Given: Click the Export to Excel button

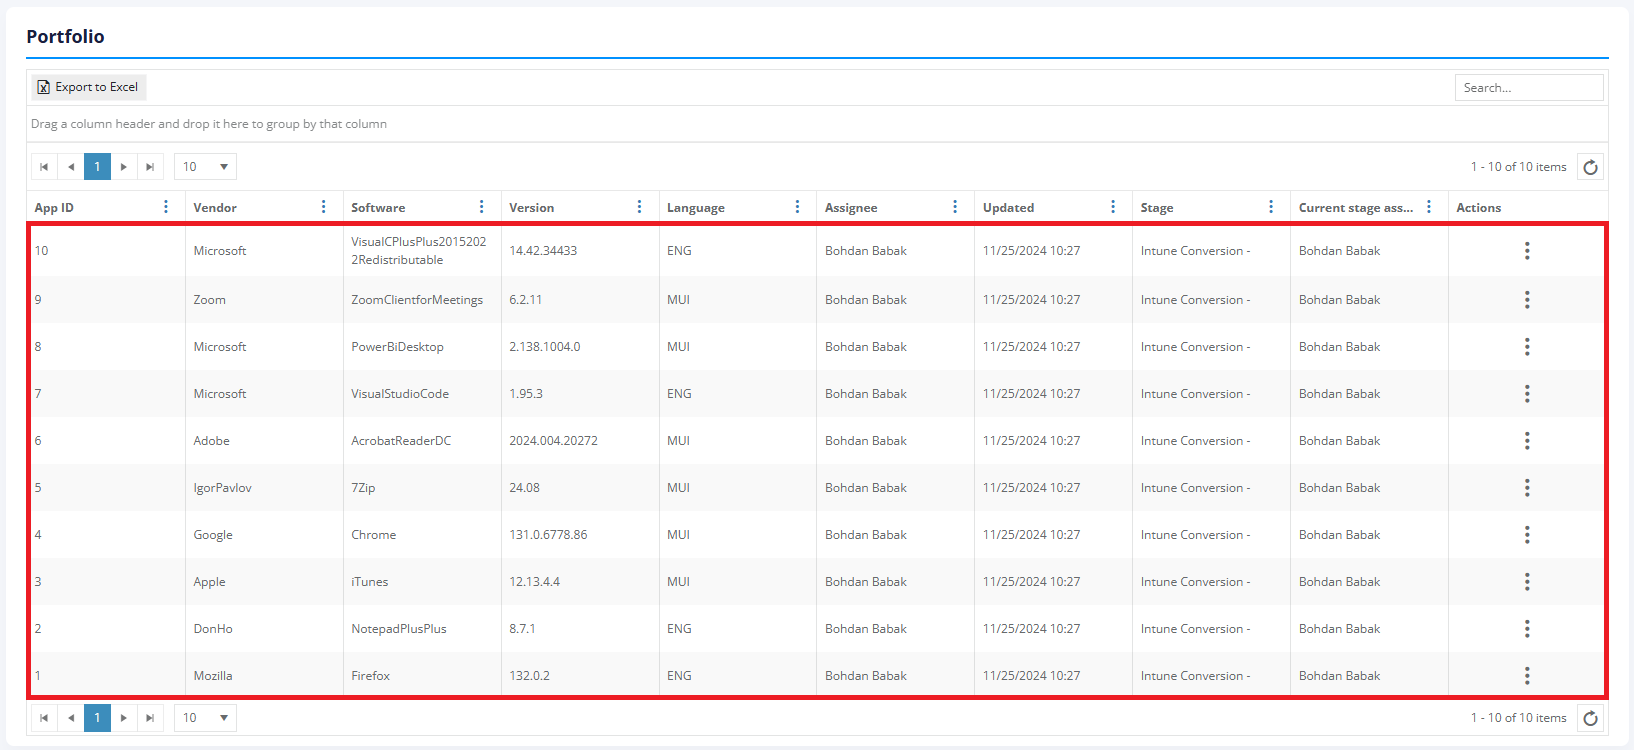Looking at the screenshot, I should tap(89, 87).
